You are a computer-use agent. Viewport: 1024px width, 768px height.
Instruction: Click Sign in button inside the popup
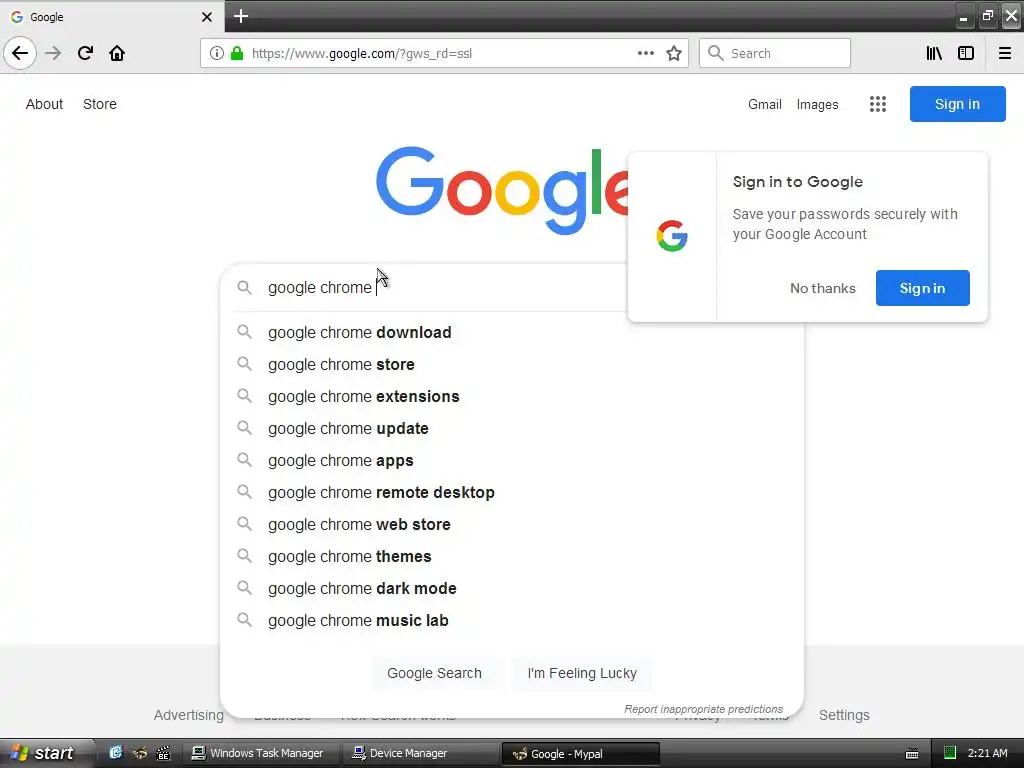(x=922, y=288)
